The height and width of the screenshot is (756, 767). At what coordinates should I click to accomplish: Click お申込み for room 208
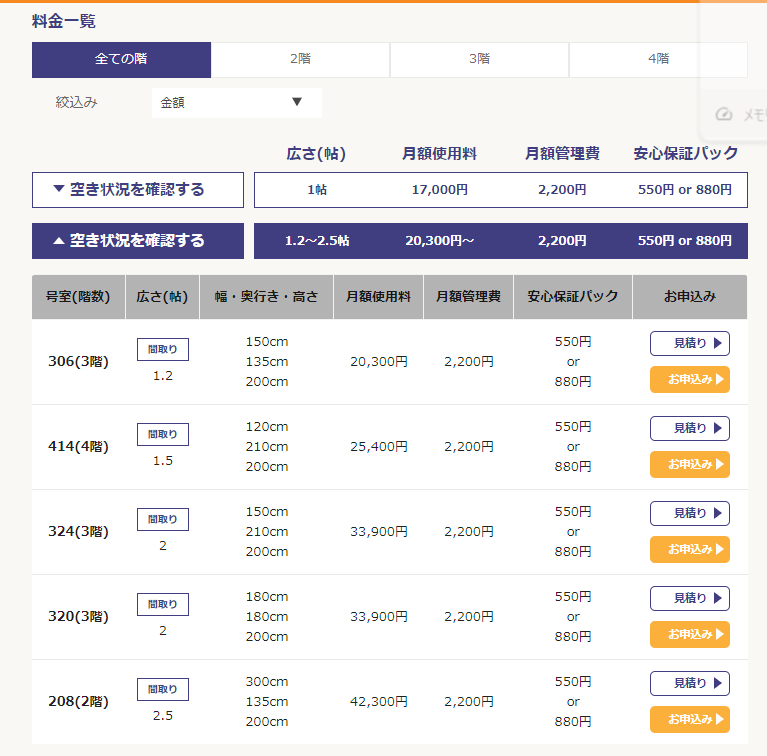click(x=690, y=720)
